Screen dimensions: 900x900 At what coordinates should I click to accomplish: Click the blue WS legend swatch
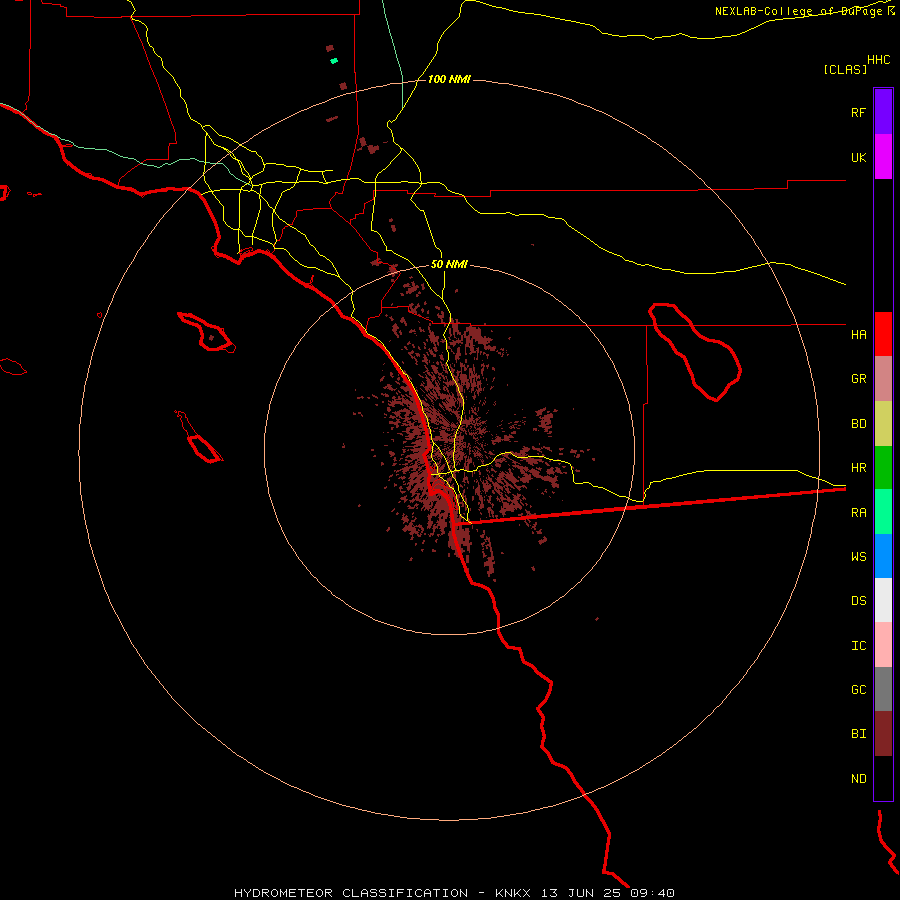[883, 556]
